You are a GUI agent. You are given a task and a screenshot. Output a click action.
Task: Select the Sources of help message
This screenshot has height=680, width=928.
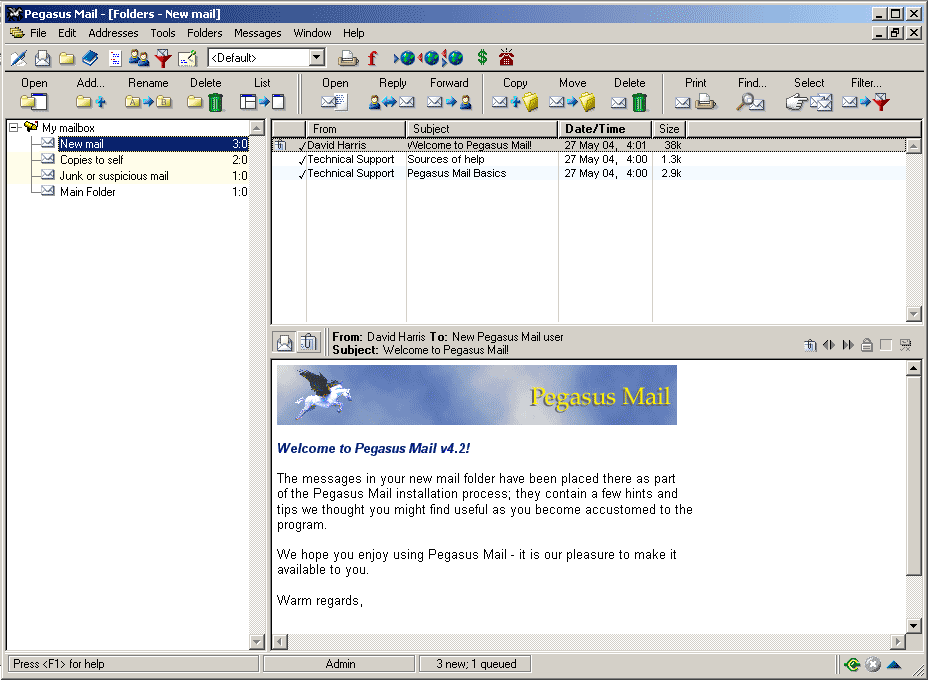point(588,159)
